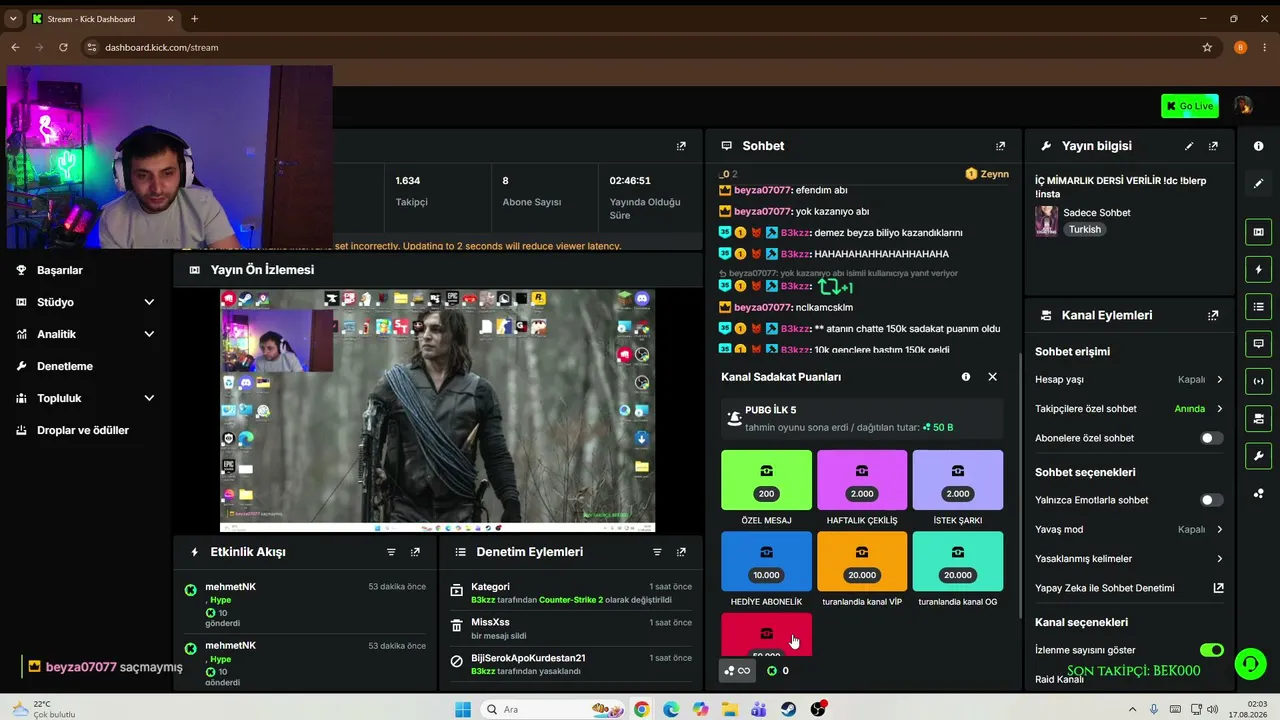This screenshot has width=1280, height=720.
Task: Close the Kanal Sadakat Puanları popup
Action: (992, 377)
